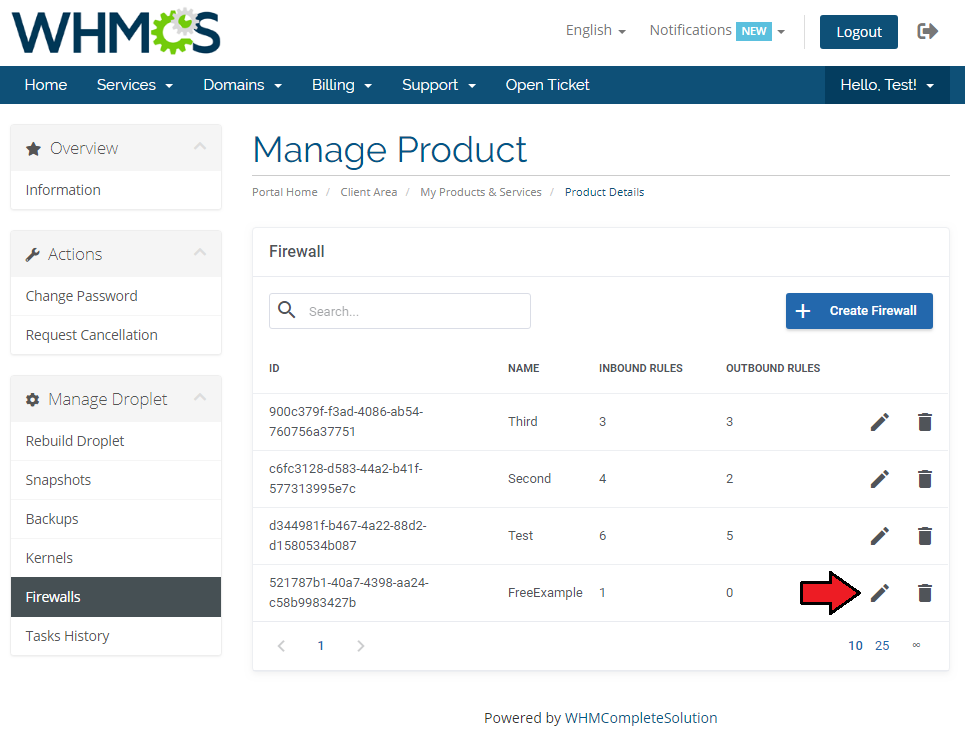Viewport: 965px width, 751px height.
Task: Click the Actions wrench icon
Action: click(33, 255)
